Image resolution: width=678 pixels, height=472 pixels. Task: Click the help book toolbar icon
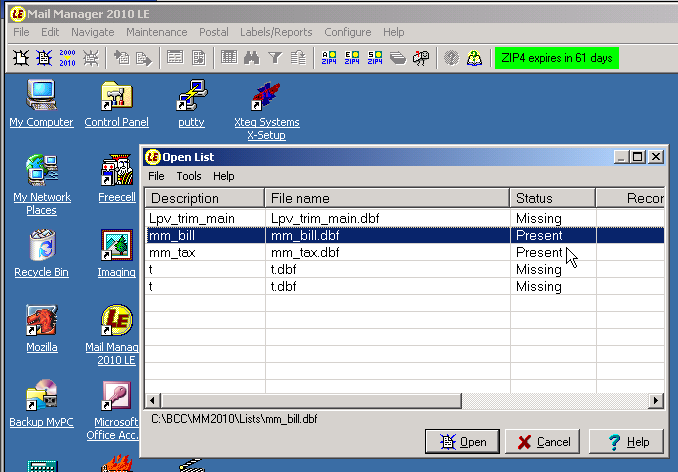pyautogui.click(x=474, y=58)
